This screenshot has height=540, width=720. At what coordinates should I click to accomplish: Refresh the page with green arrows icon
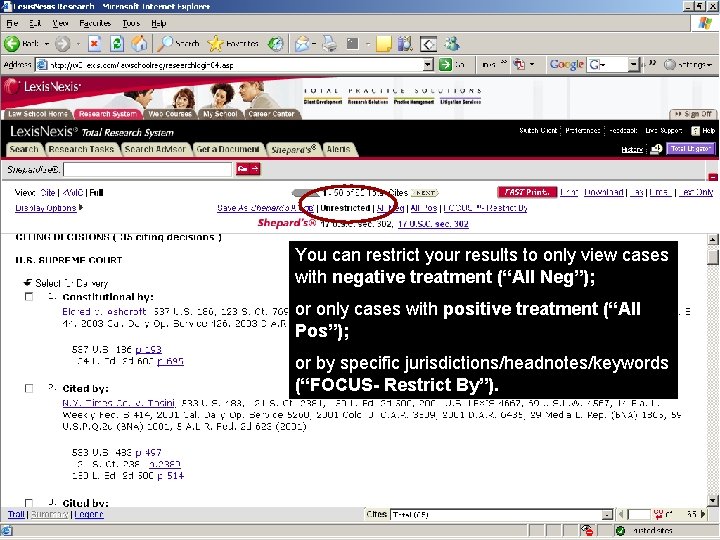point(117,44)
